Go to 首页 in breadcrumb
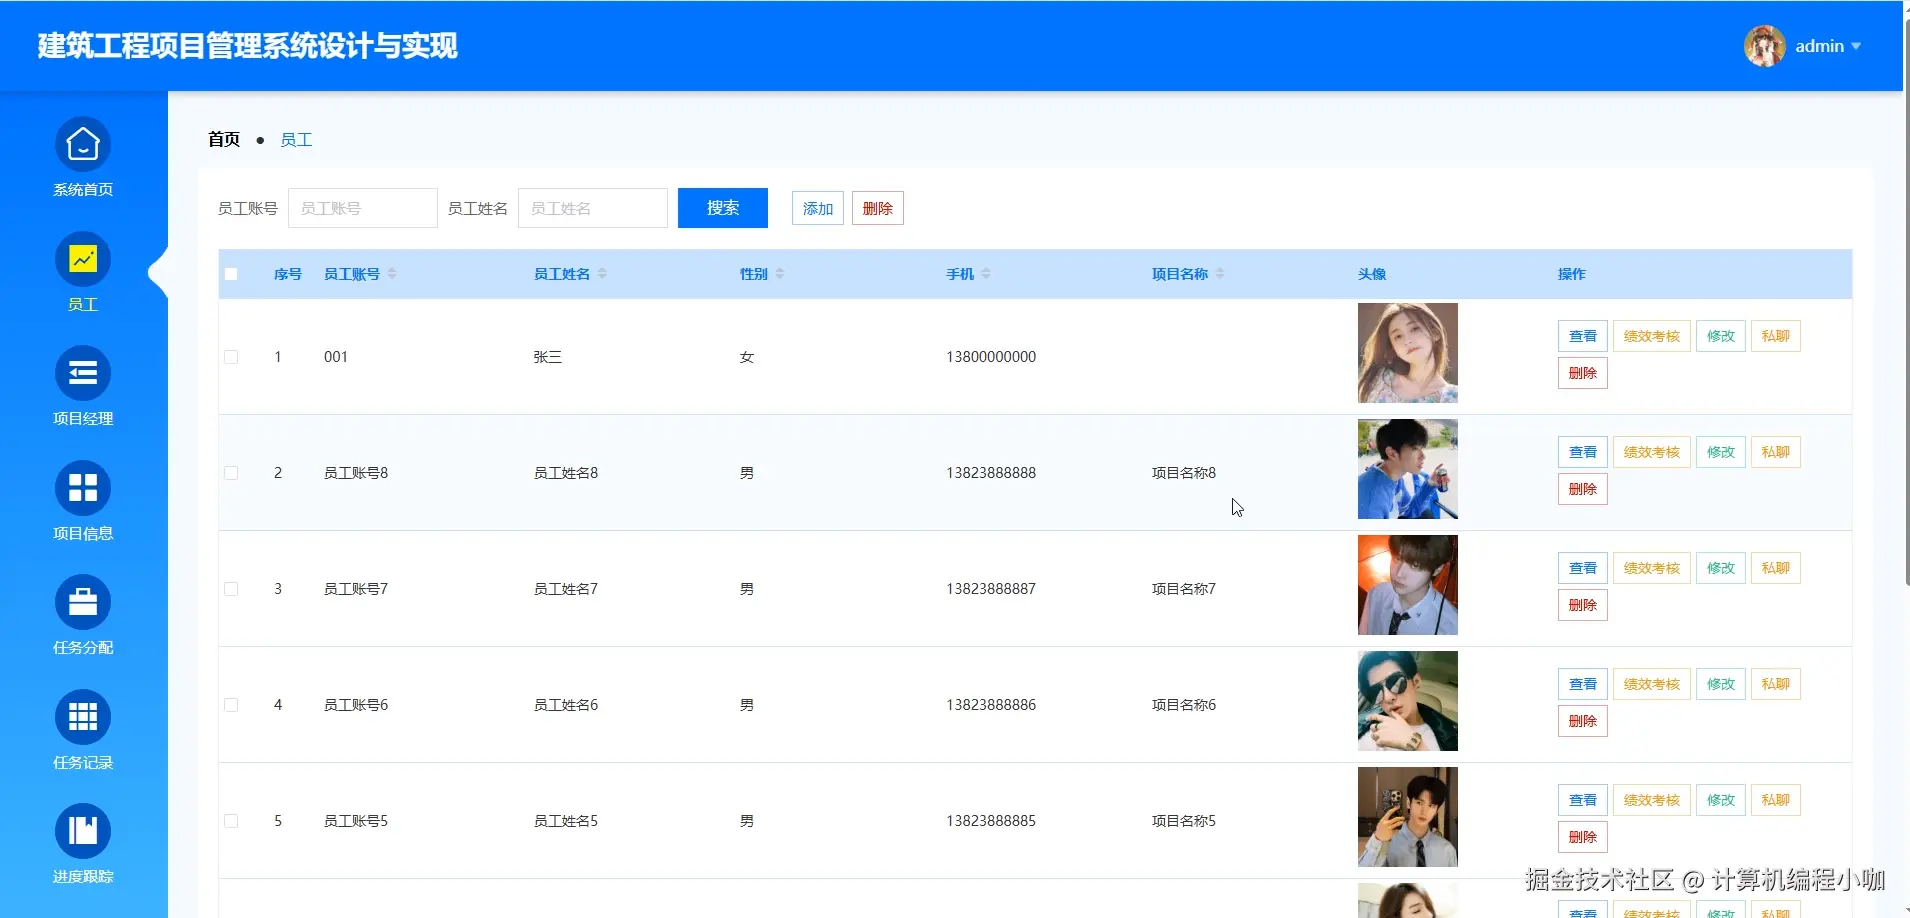The width and height of the screenshot is (1910, 918). (x=224, y=139)
